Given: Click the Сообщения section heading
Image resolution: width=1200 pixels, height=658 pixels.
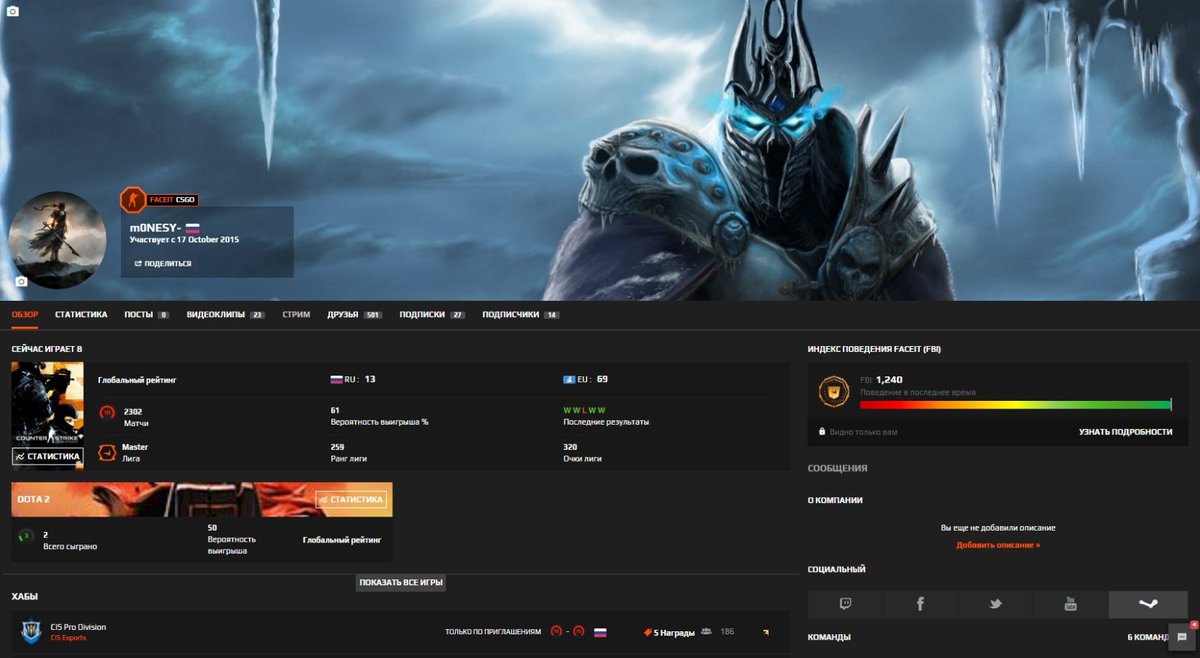Looking at the screenshot, I should 837,468.
